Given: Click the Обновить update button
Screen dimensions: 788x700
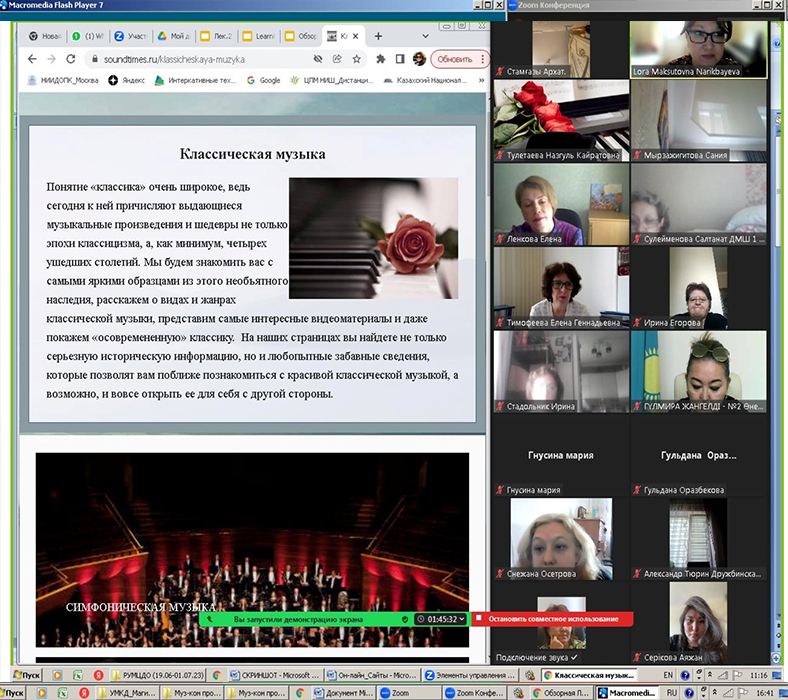Looking at the screenshot, I should (455, 59).
